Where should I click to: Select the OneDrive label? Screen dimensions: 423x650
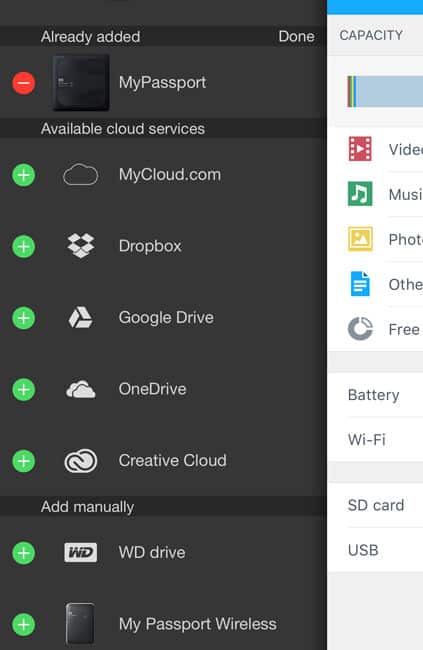point(153,389)
